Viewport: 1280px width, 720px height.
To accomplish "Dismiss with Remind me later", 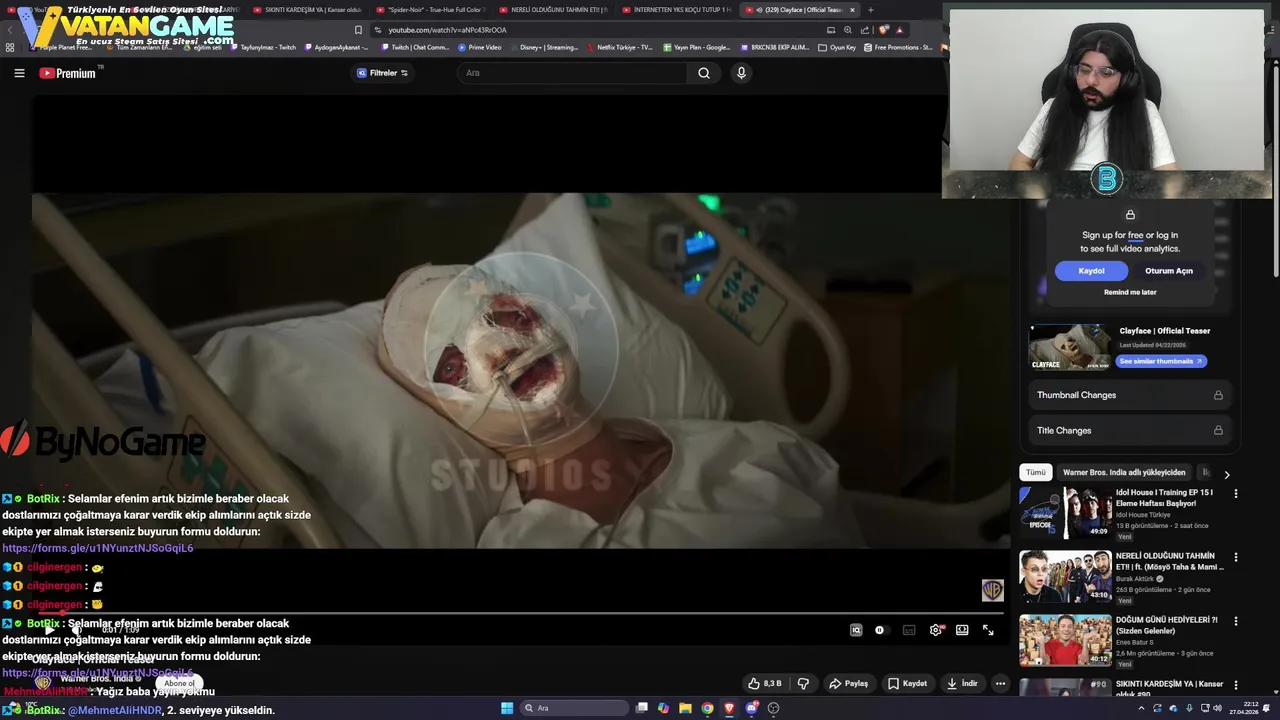I will tap(1130, 292).
